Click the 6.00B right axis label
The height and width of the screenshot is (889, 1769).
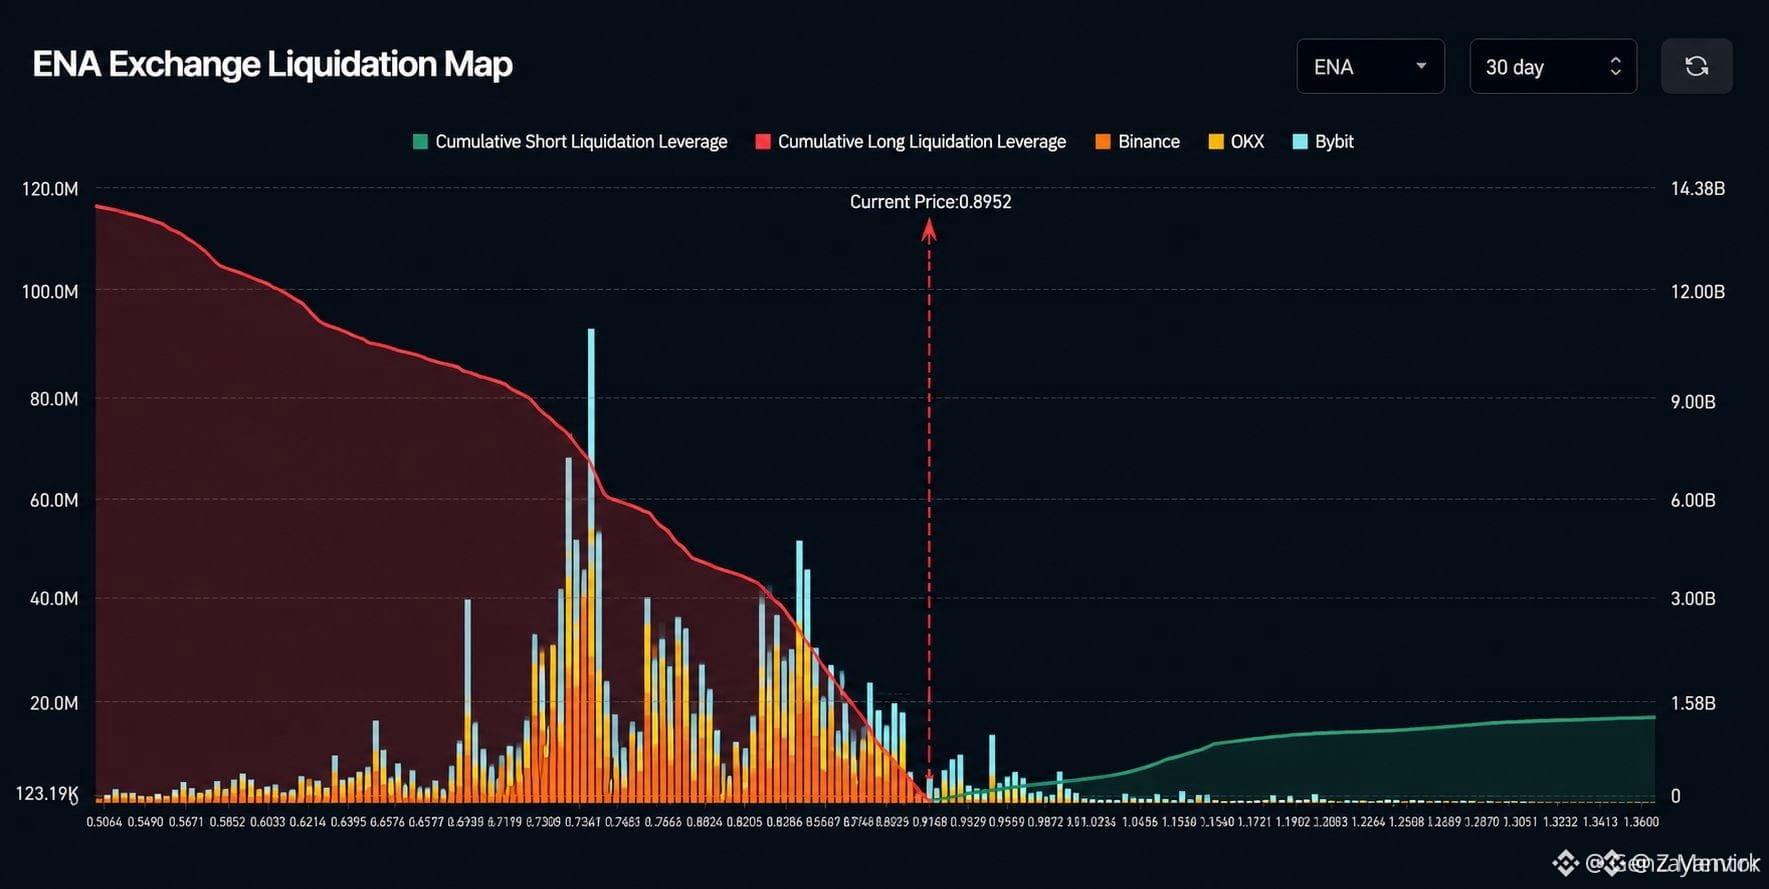click(x=1693, y=500)
